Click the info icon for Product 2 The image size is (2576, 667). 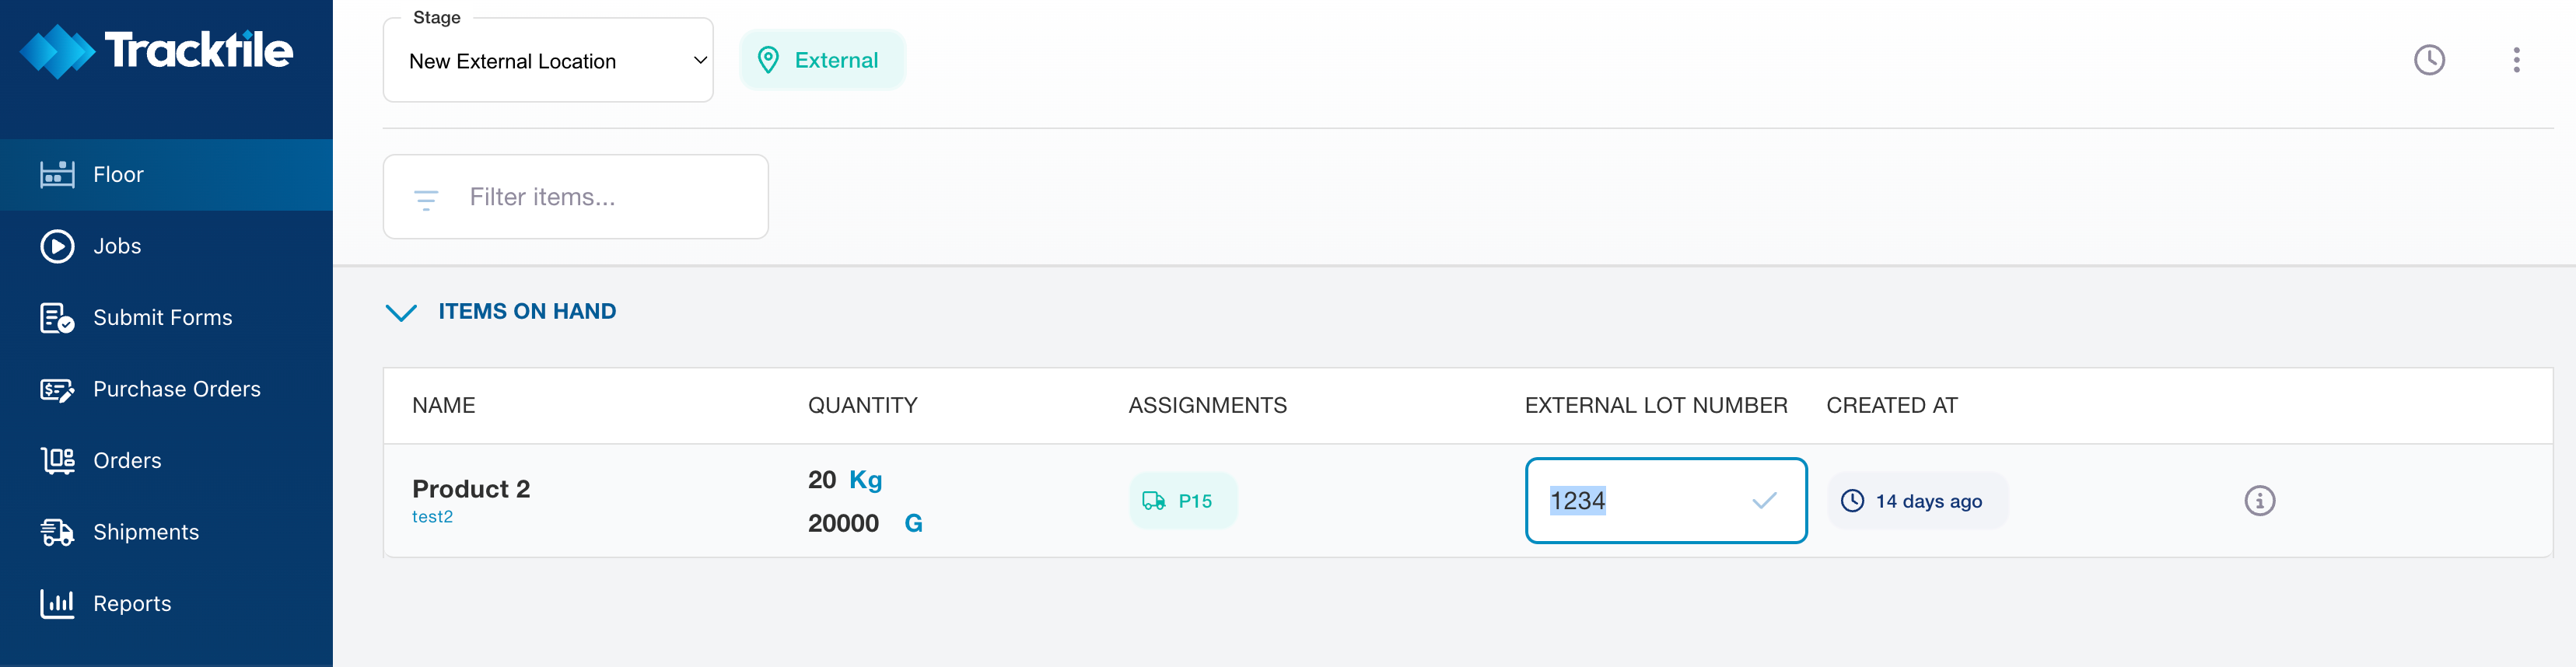(2259, 500)
